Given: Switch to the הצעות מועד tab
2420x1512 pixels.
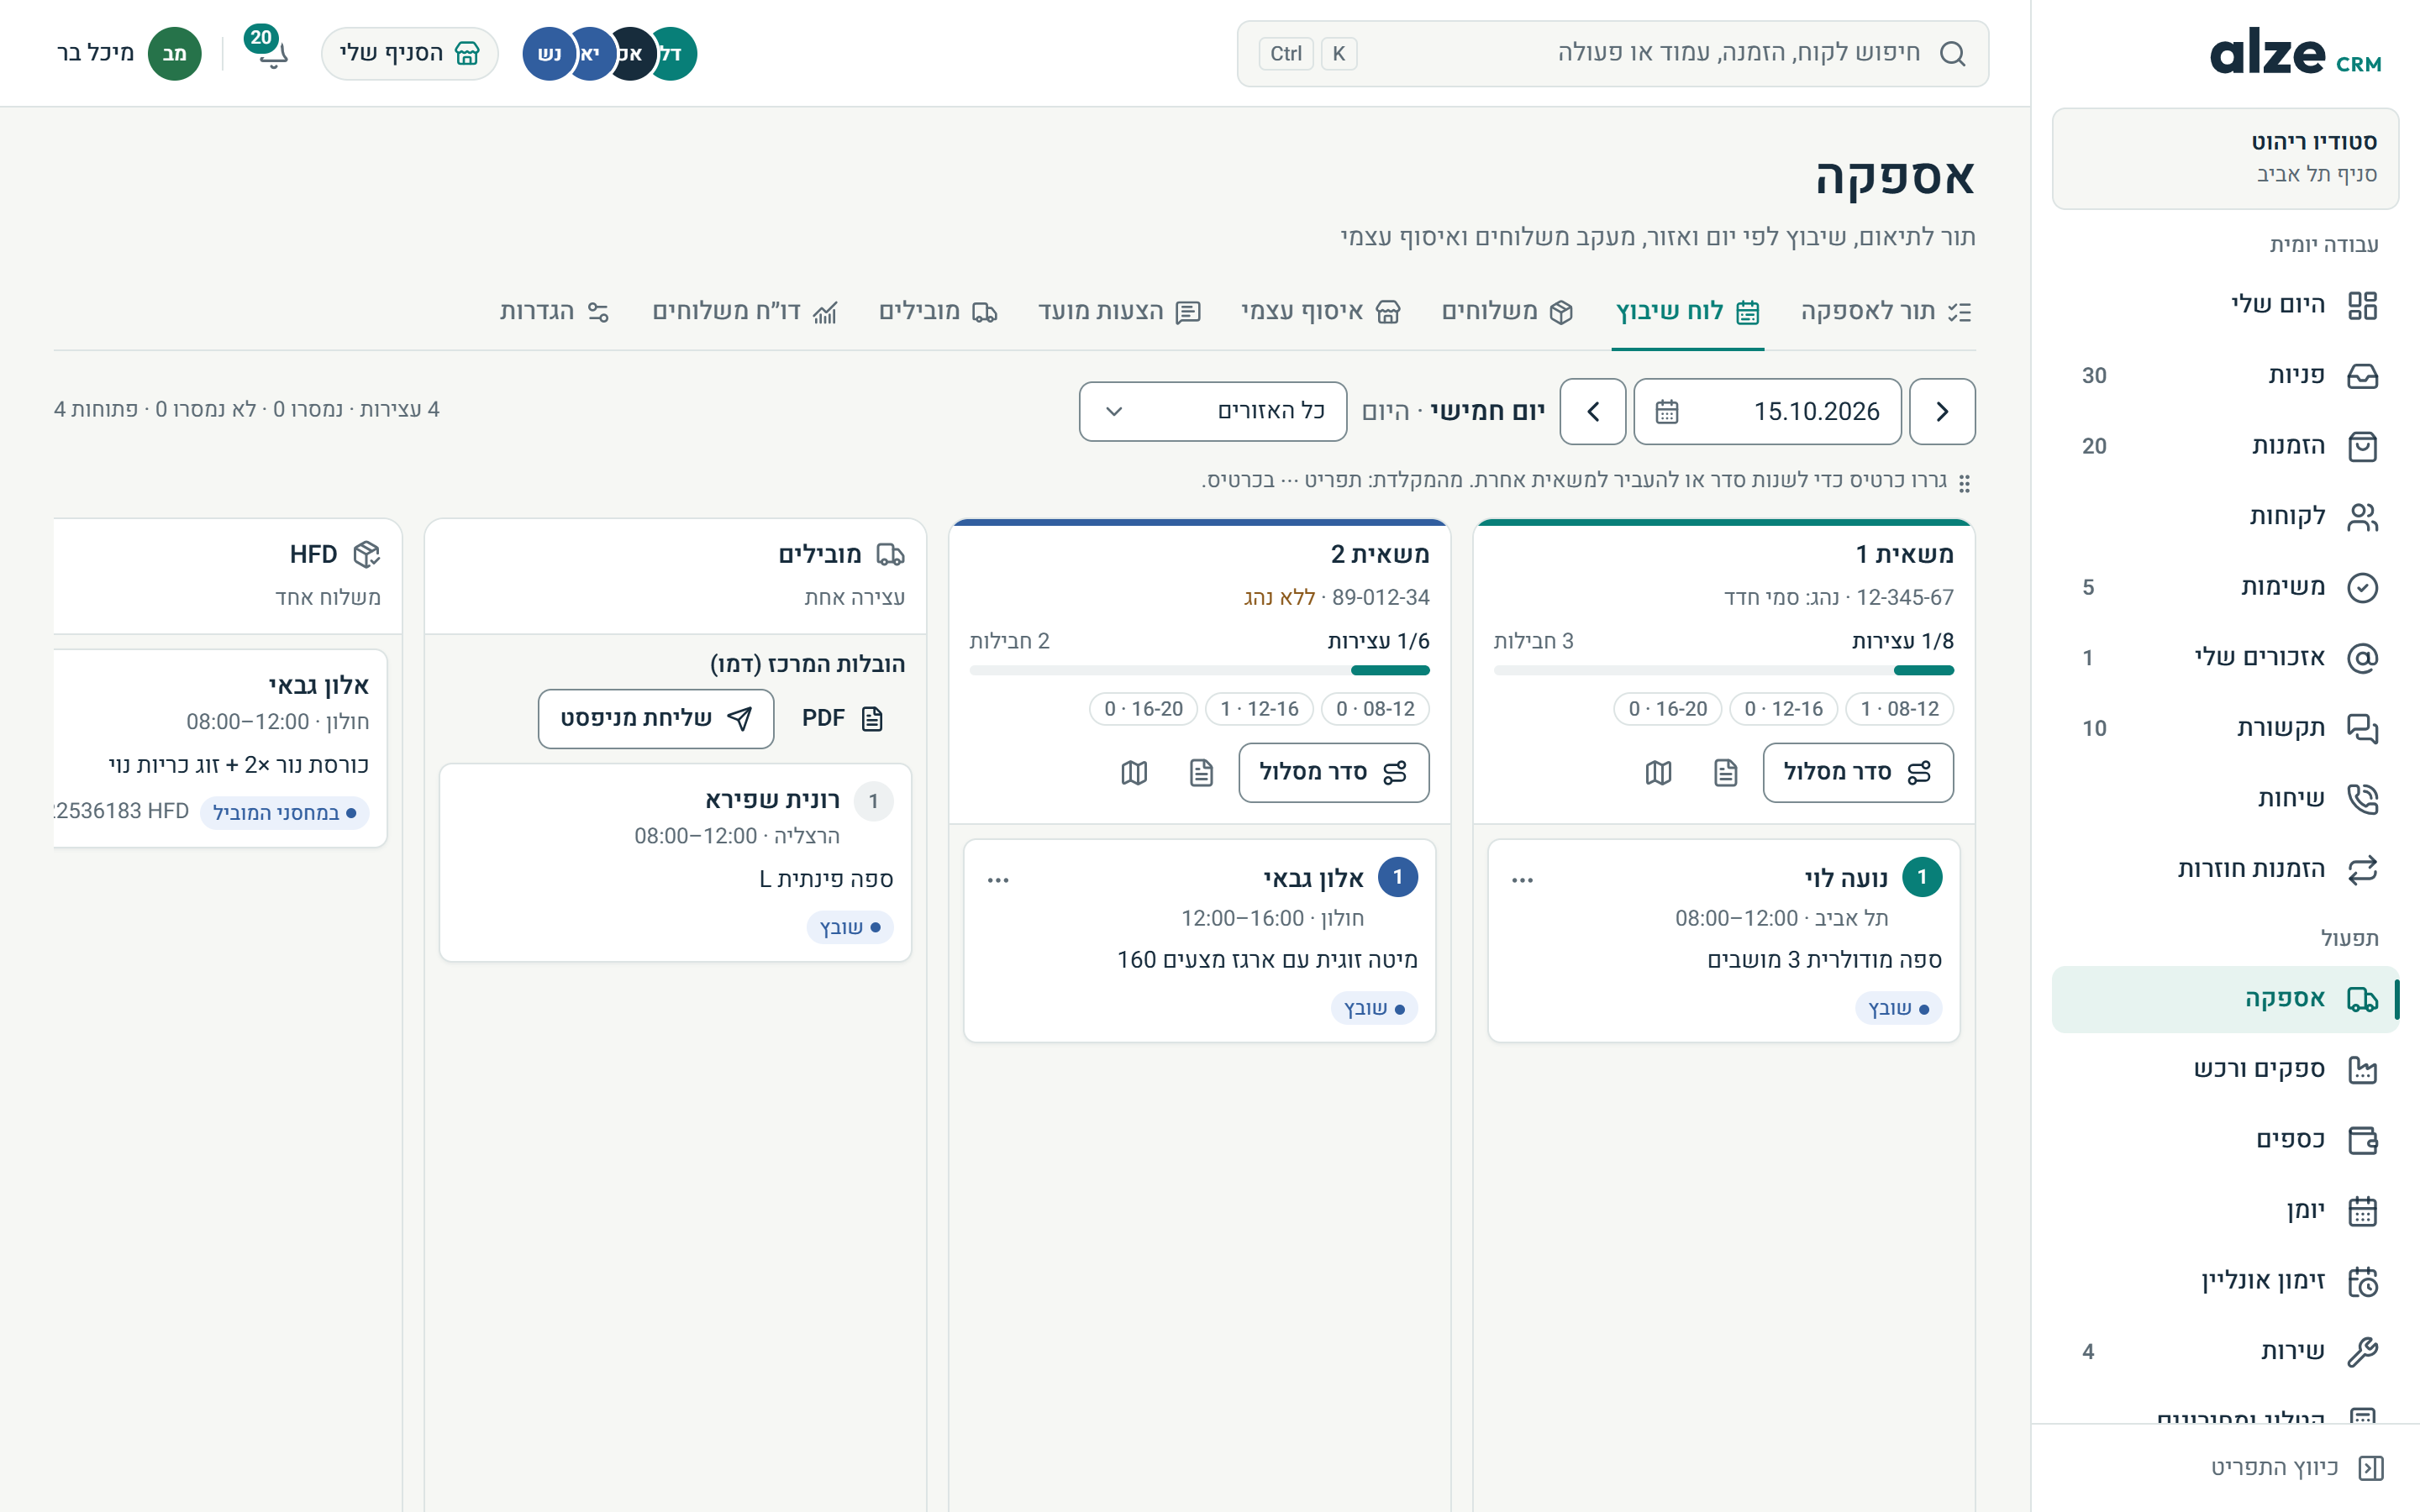Looking at the screenshot, I should coord(1119,312).
